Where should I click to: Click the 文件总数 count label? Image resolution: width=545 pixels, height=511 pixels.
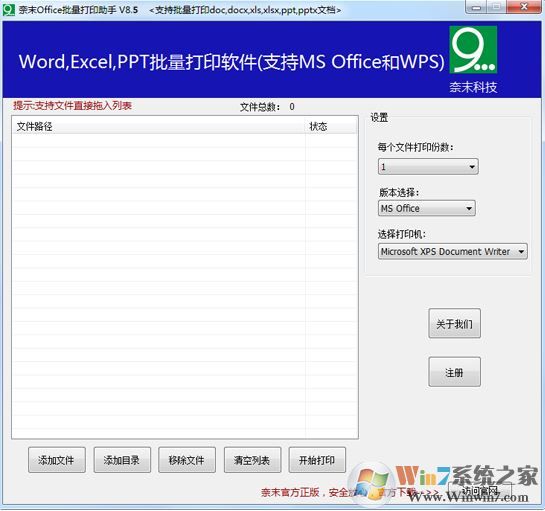pyautogui.click(x=267, y=107)
